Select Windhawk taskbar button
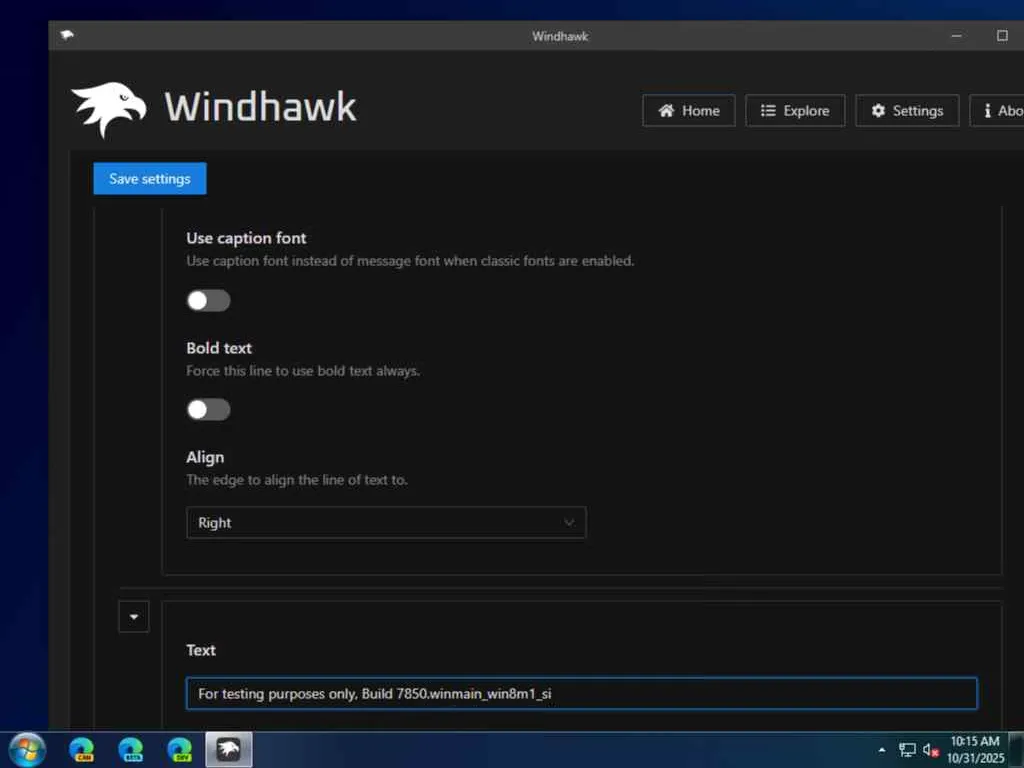This screenshot has height=768, width=1024. point(229,750)
